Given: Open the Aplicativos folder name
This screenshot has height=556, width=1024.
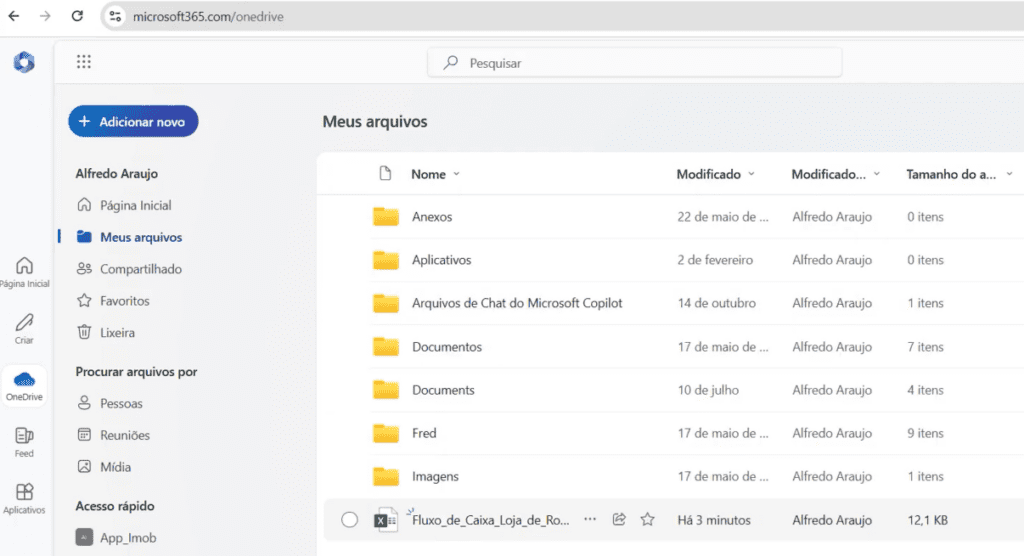Looking at the screenshot, I should click(441, 260).
